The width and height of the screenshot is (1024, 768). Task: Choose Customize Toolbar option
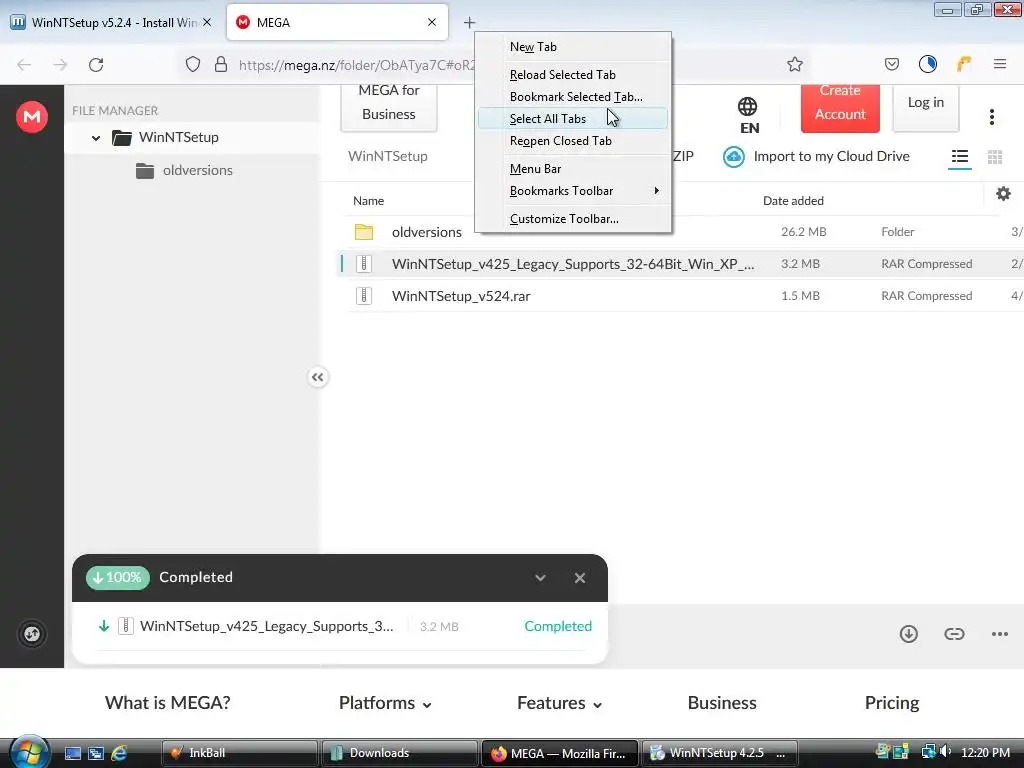coord(573,219)
